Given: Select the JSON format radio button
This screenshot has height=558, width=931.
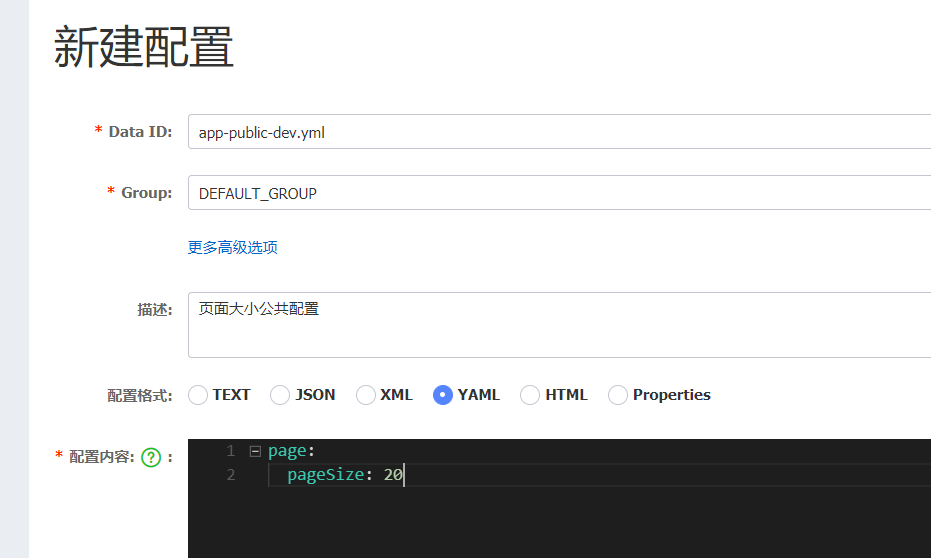Looking at the screenshot, I should 280,395.
